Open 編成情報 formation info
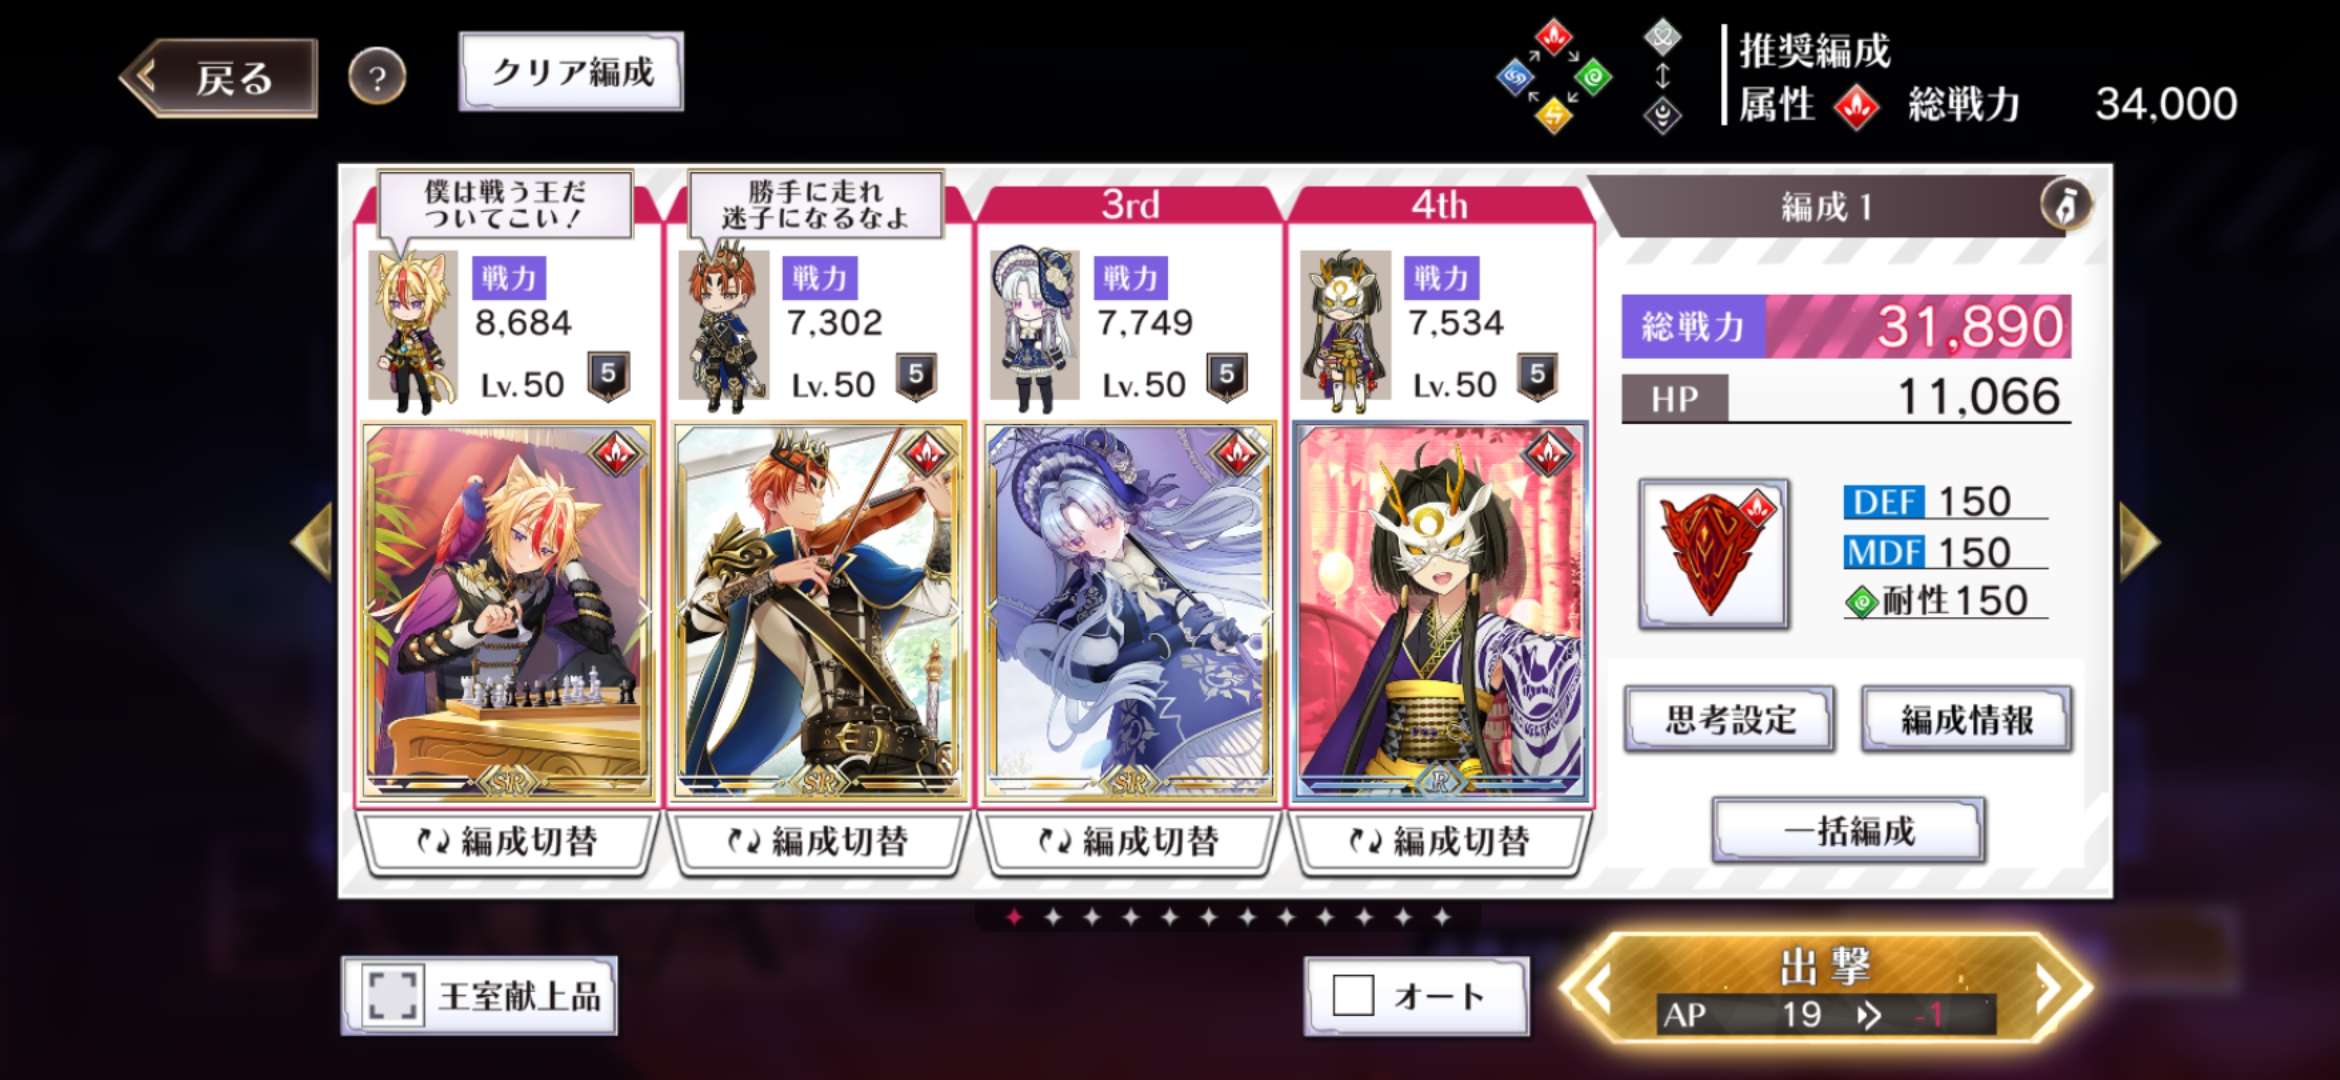2340x1080 pixels. click(1966, 719)
